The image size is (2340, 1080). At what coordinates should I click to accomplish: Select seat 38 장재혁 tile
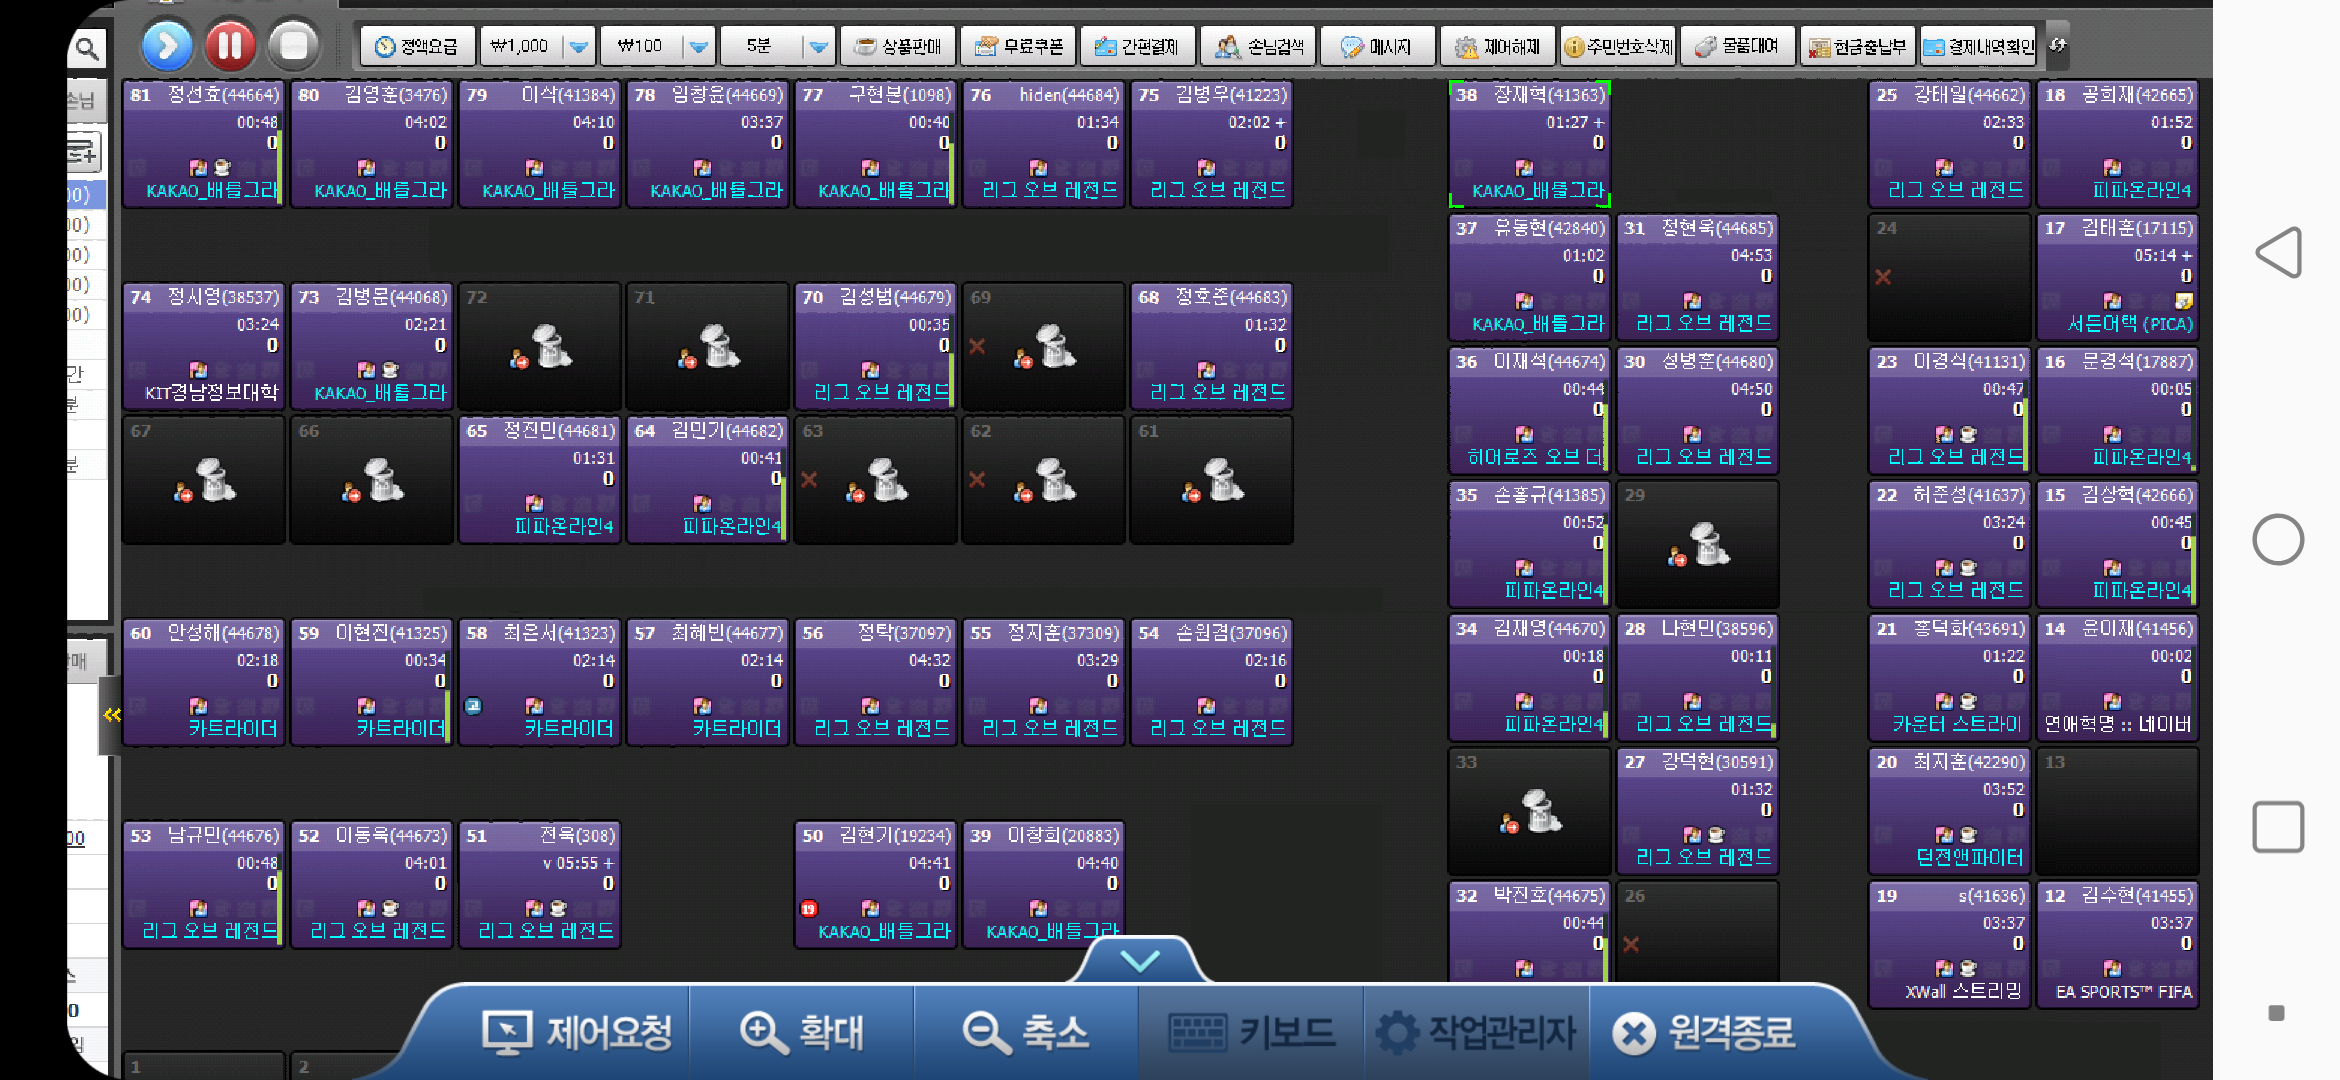[x=1529, y=144]
